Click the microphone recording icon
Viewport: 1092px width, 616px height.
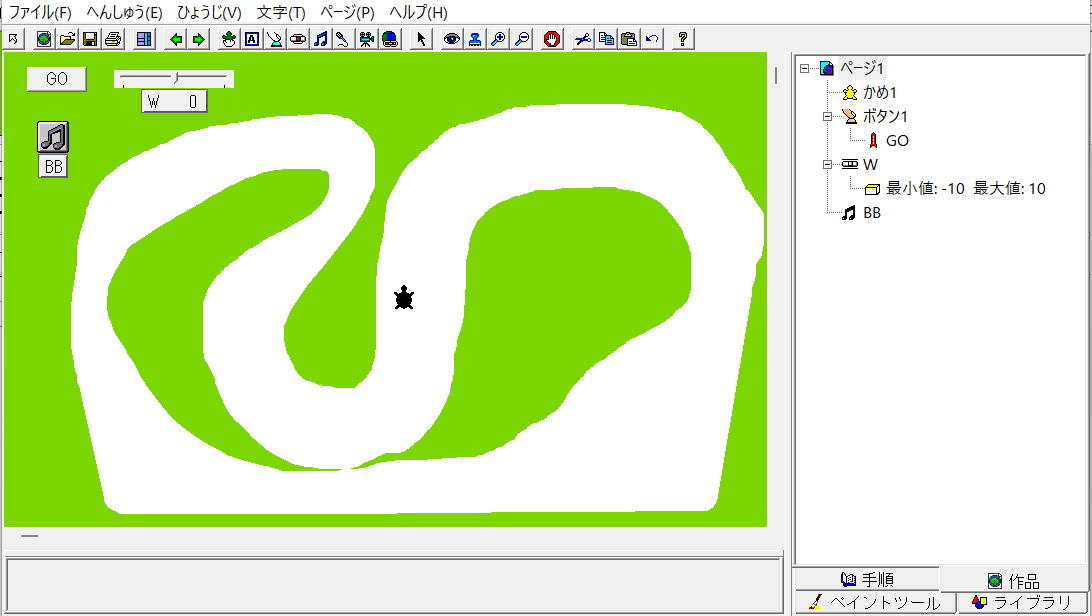point(343,39)
